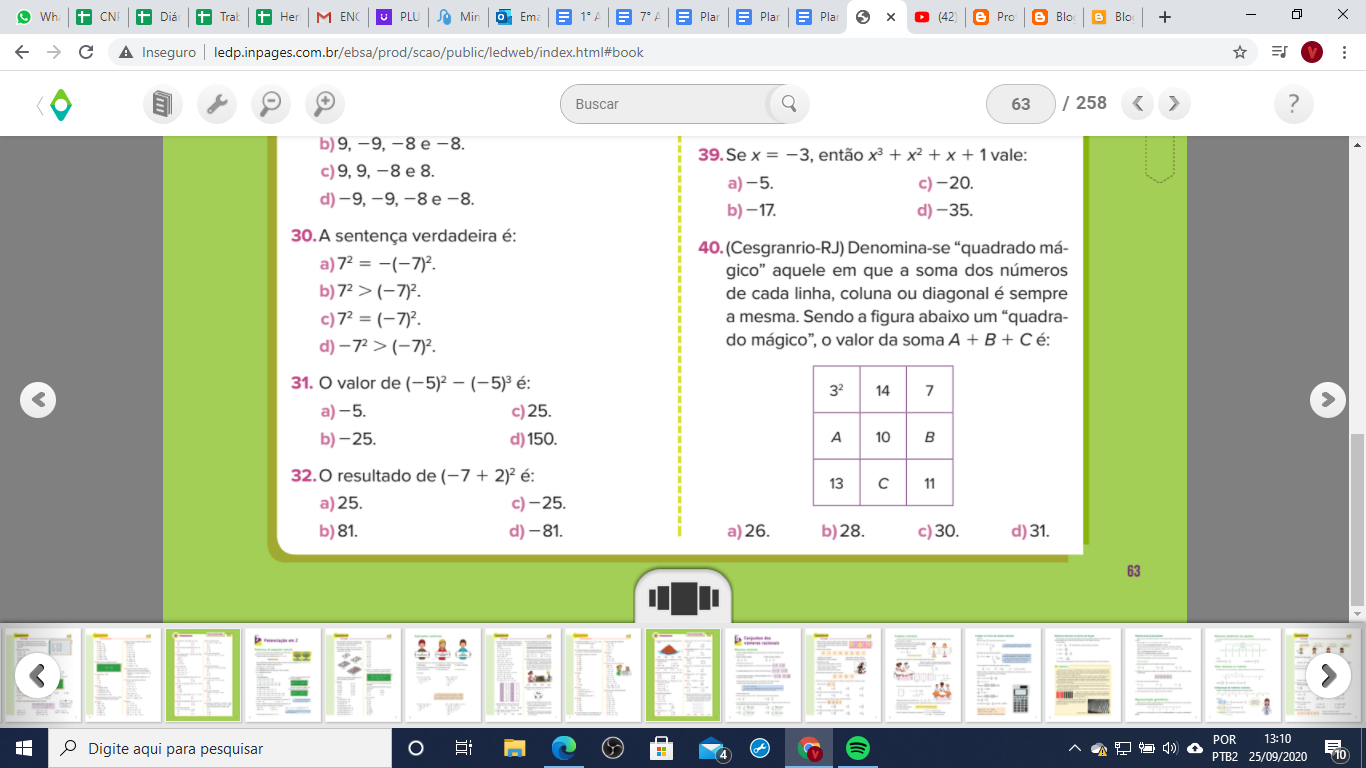Click the Windows taskbar search box

pyautogui.click(x=220, y=748)
